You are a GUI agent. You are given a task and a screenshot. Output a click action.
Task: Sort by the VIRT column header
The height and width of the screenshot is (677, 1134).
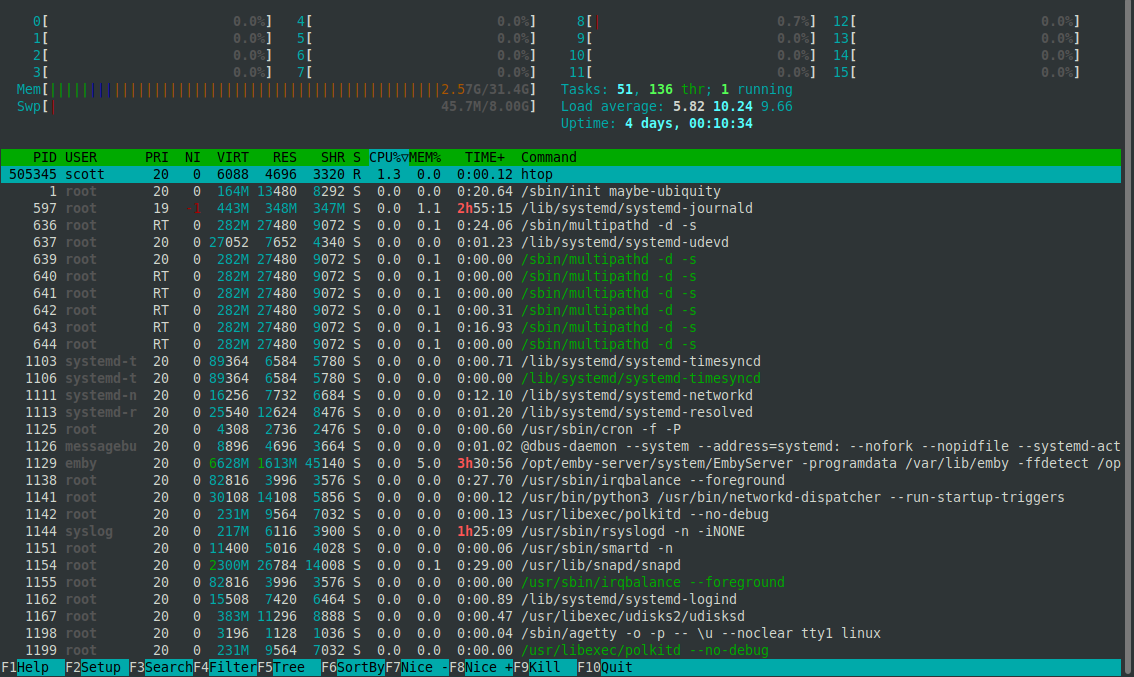coord(232,157)
